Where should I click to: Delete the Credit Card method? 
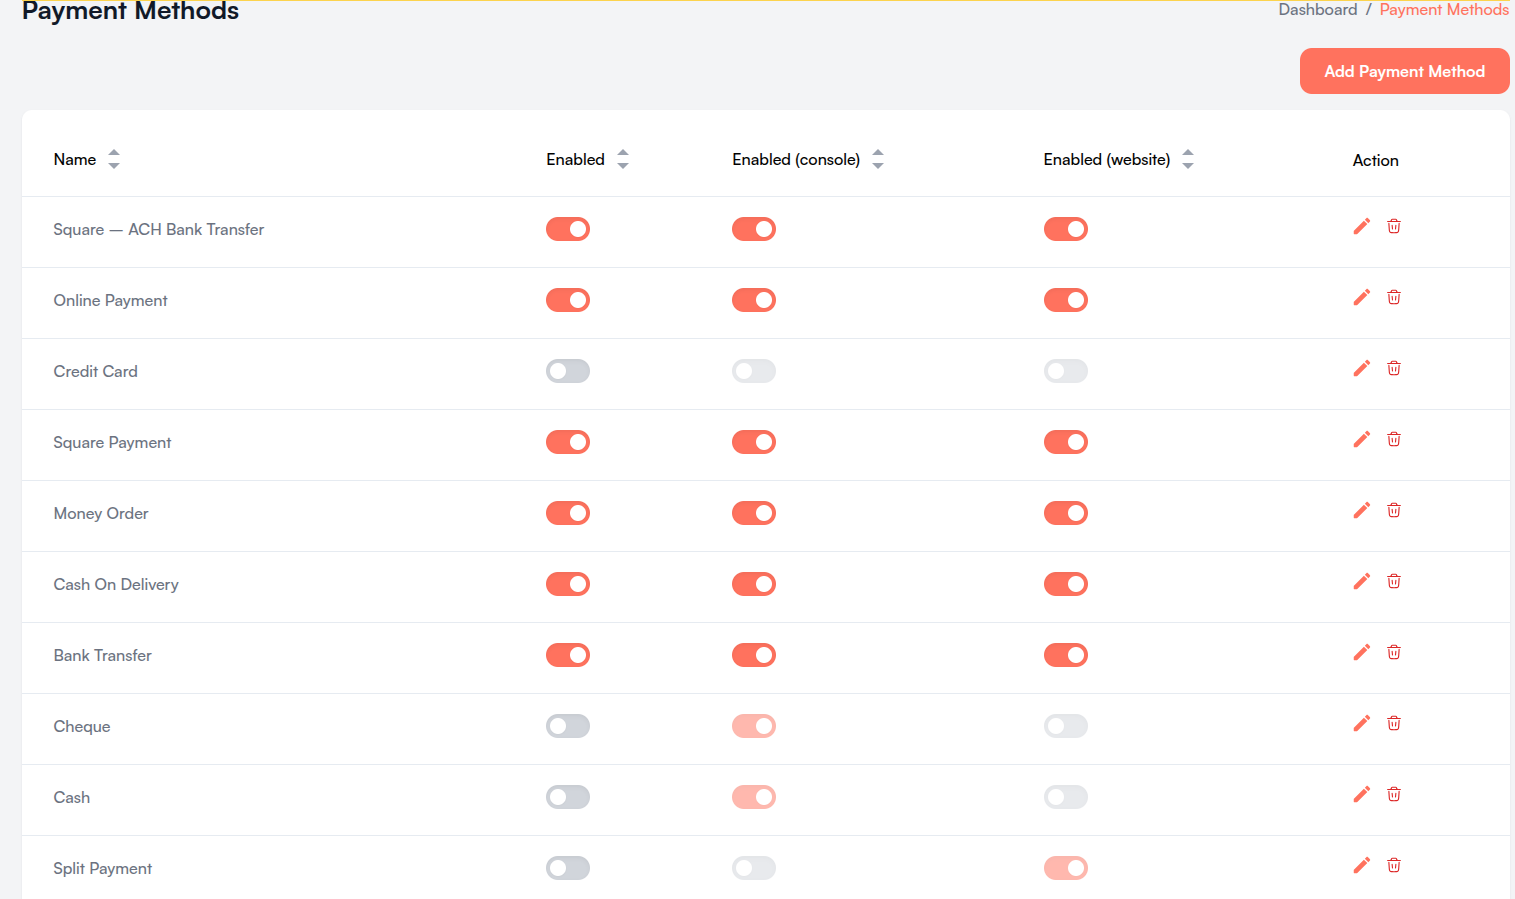(x=1394, y=369)
